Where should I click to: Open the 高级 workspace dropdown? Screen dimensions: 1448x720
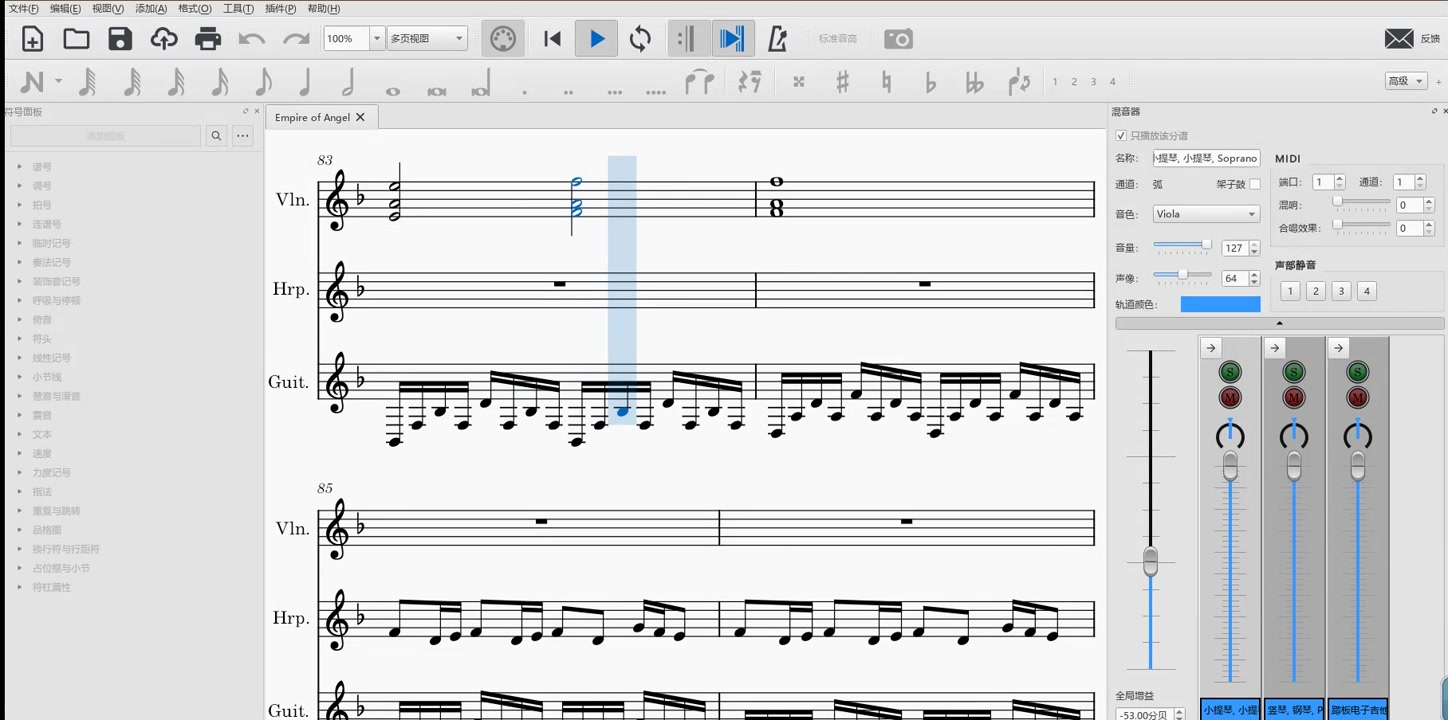[x=1405, y=81]
